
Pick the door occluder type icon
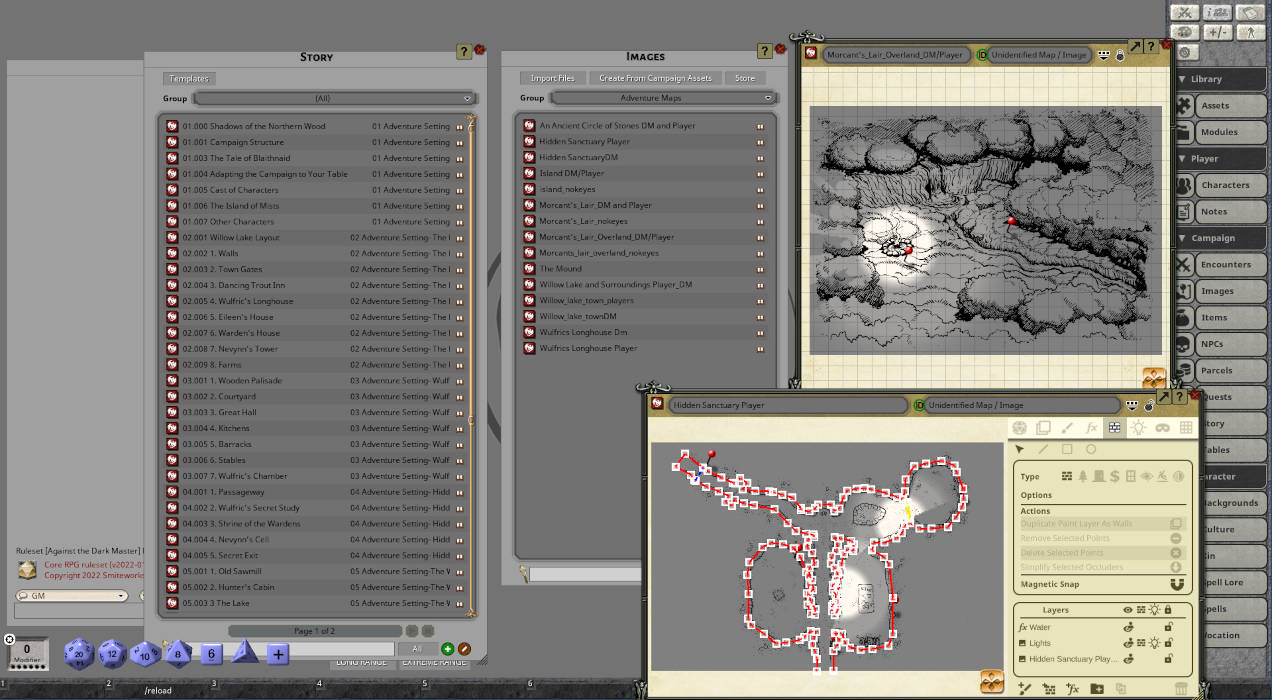(1098, 476)
